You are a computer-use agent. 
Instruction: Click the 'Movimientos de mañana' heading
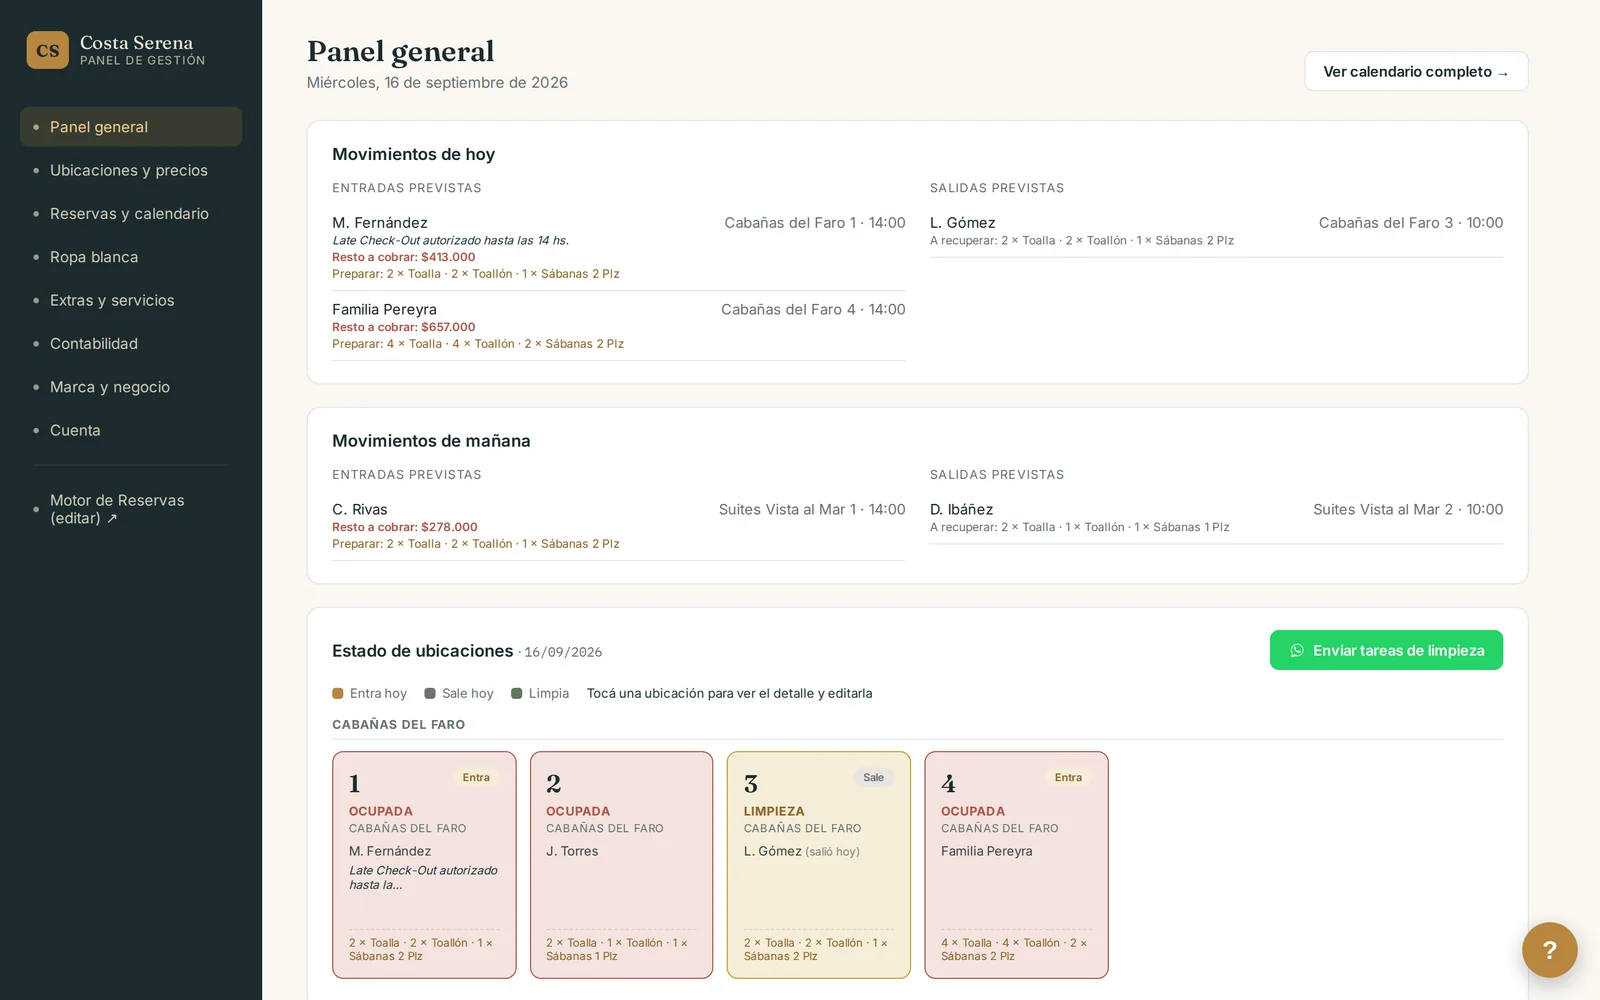(x=431, y=441)
